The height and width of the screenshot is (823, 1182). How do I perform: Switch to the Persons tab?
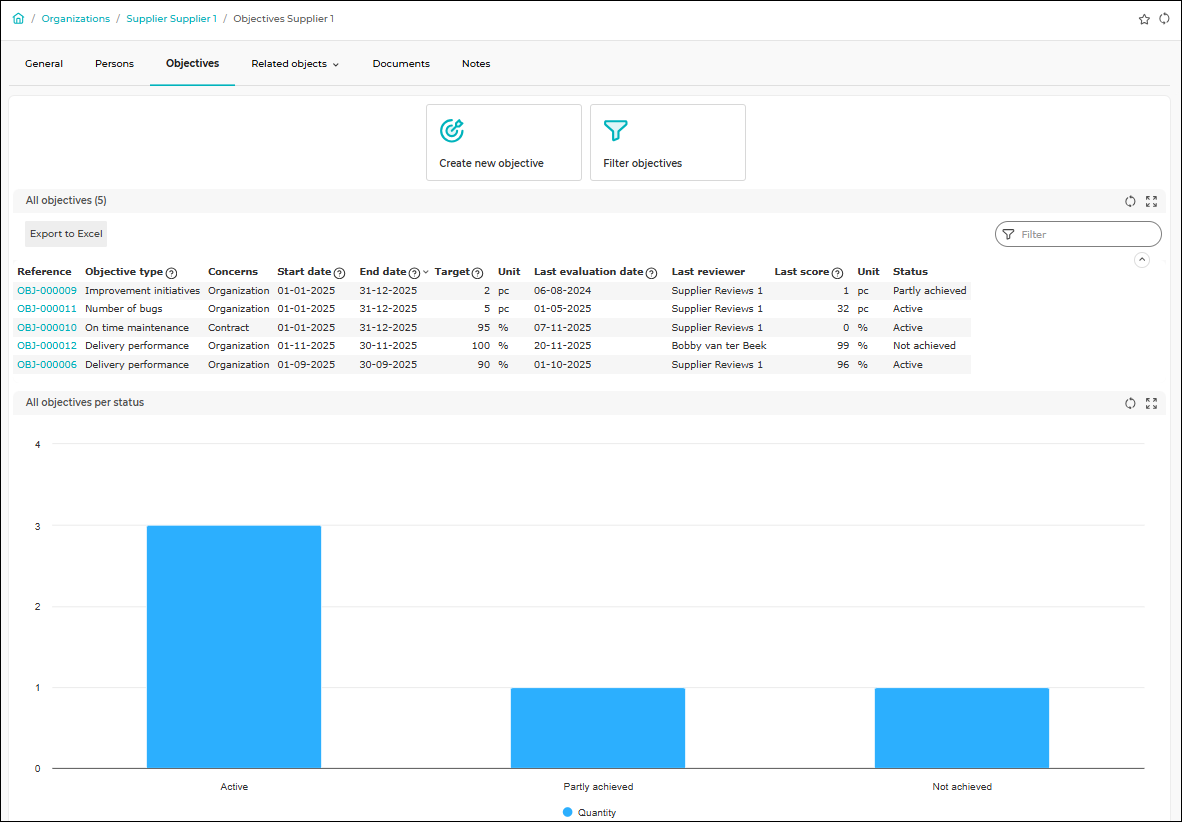pos(115,64)
